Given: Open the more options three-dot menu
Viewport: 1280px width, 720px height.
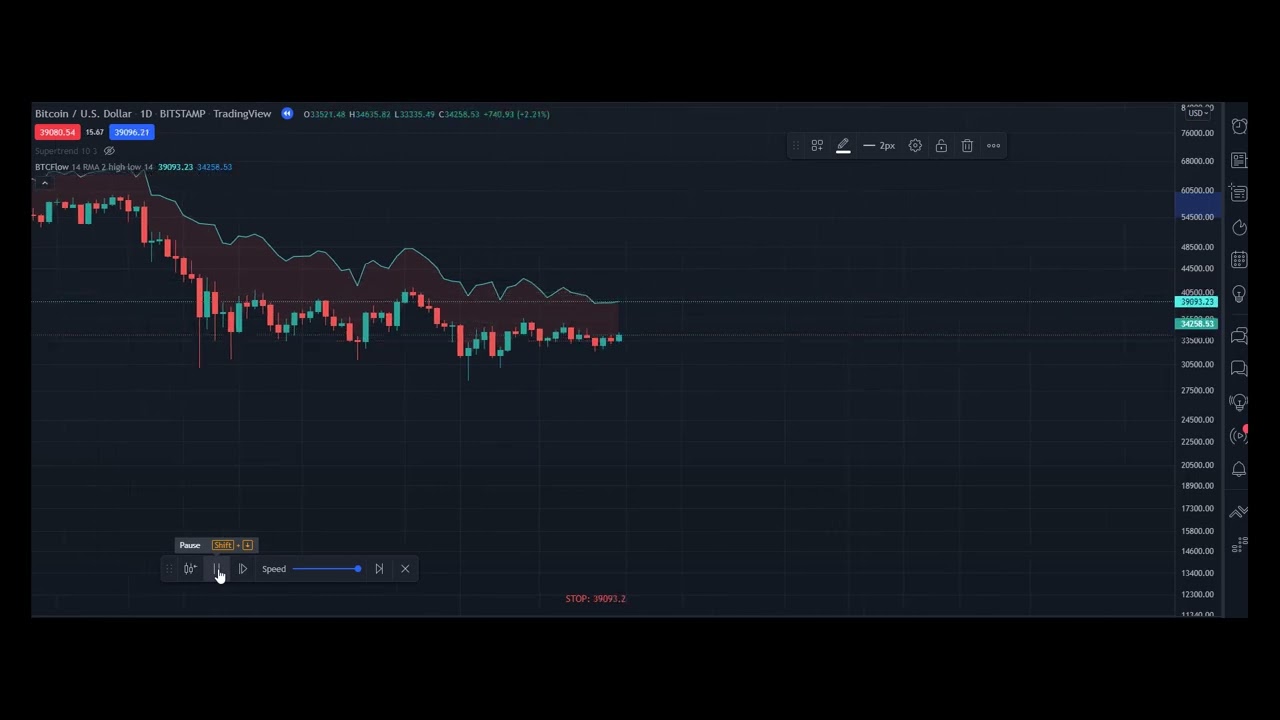Looking at the screenshot, I should 993,146.
